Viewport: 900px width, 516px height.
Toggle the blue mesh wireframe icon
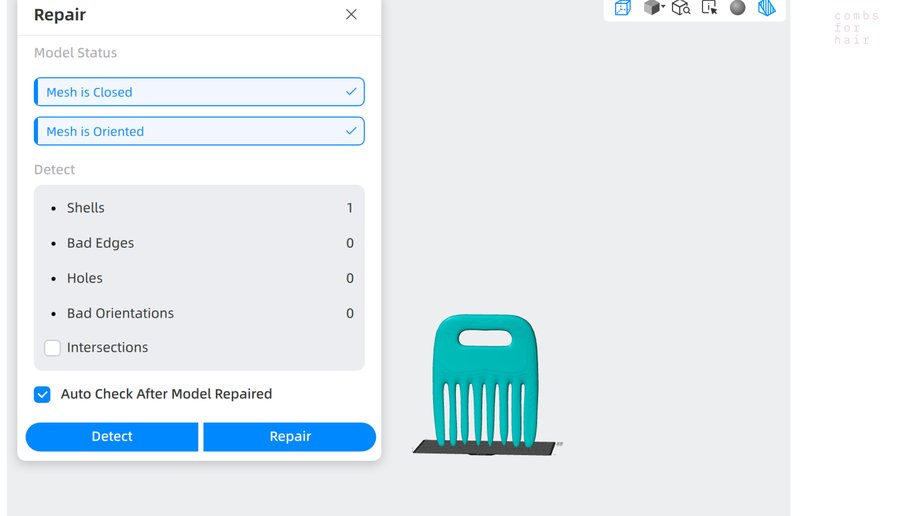coord(766,7)
